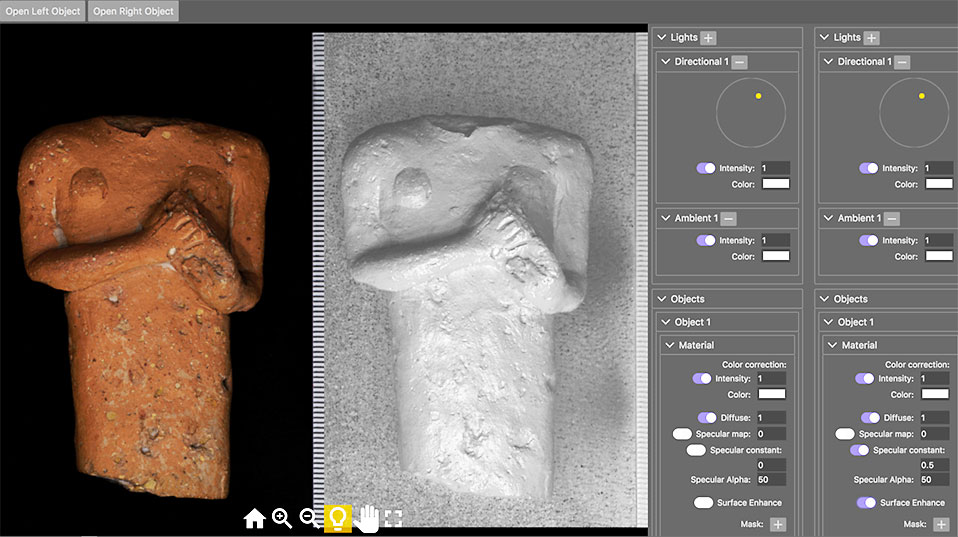
Task: Click the zoom in magnifier icon
Action: pyautogui.click(x=282, y=518)
